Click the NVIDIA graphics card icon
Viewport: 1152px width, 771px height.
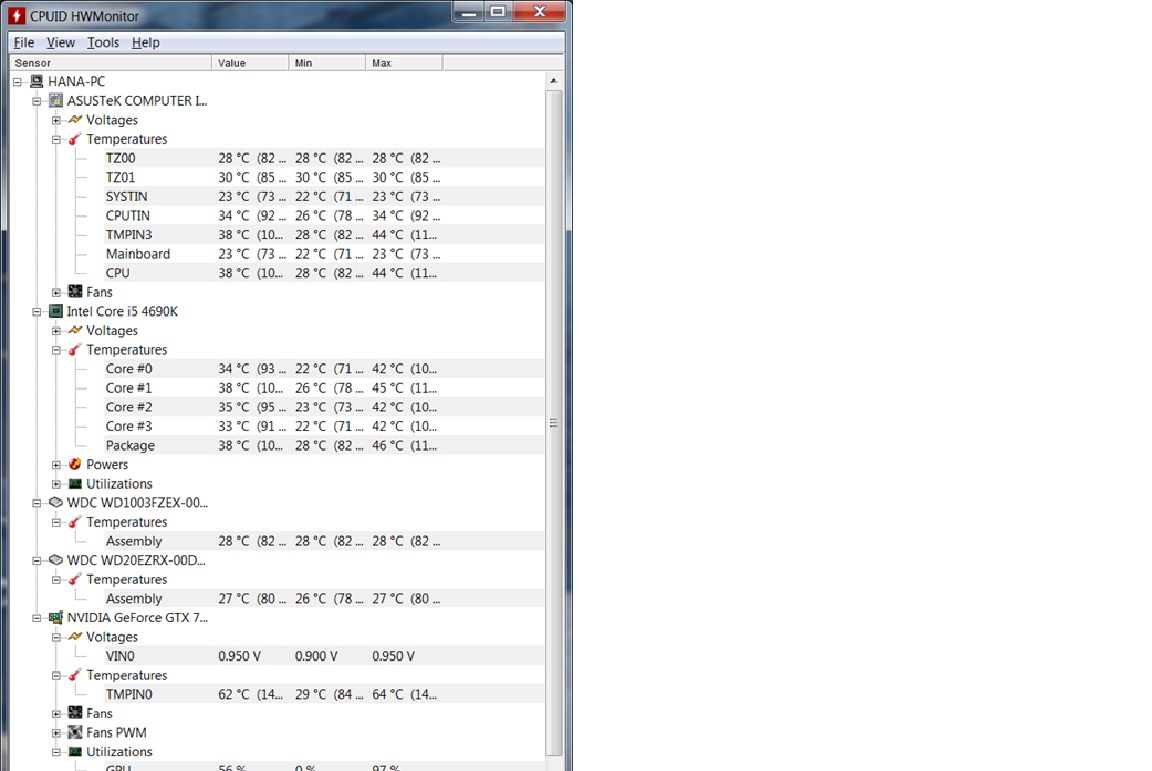56,617
